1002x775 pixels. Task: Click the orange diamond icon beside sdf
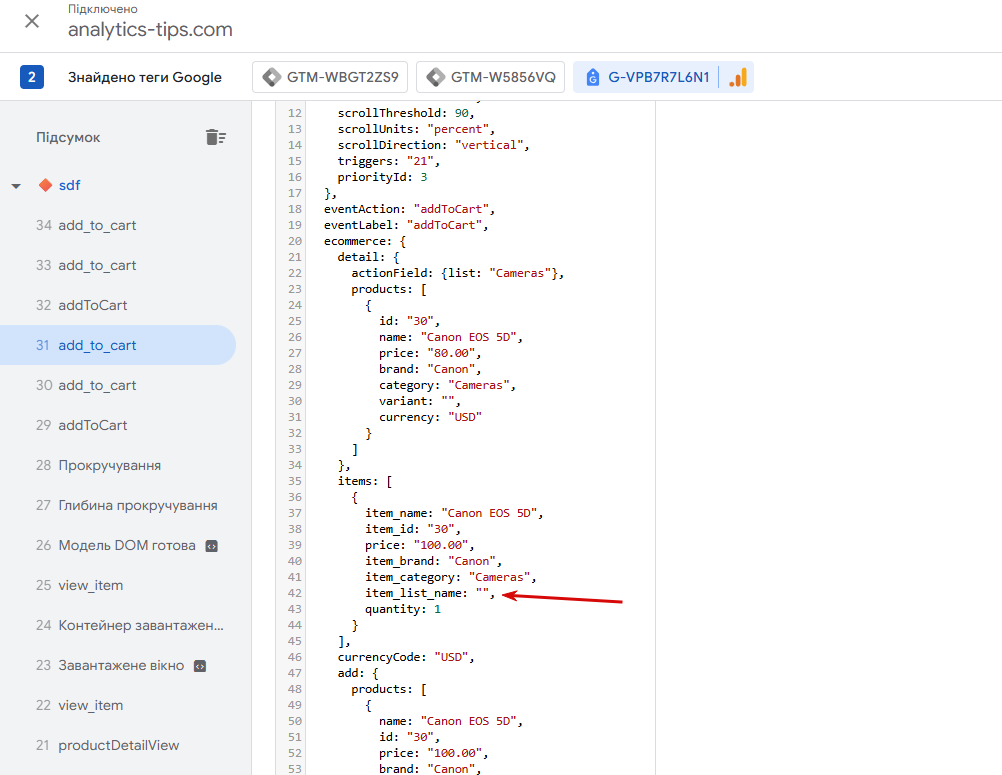(x=45, y=185)
